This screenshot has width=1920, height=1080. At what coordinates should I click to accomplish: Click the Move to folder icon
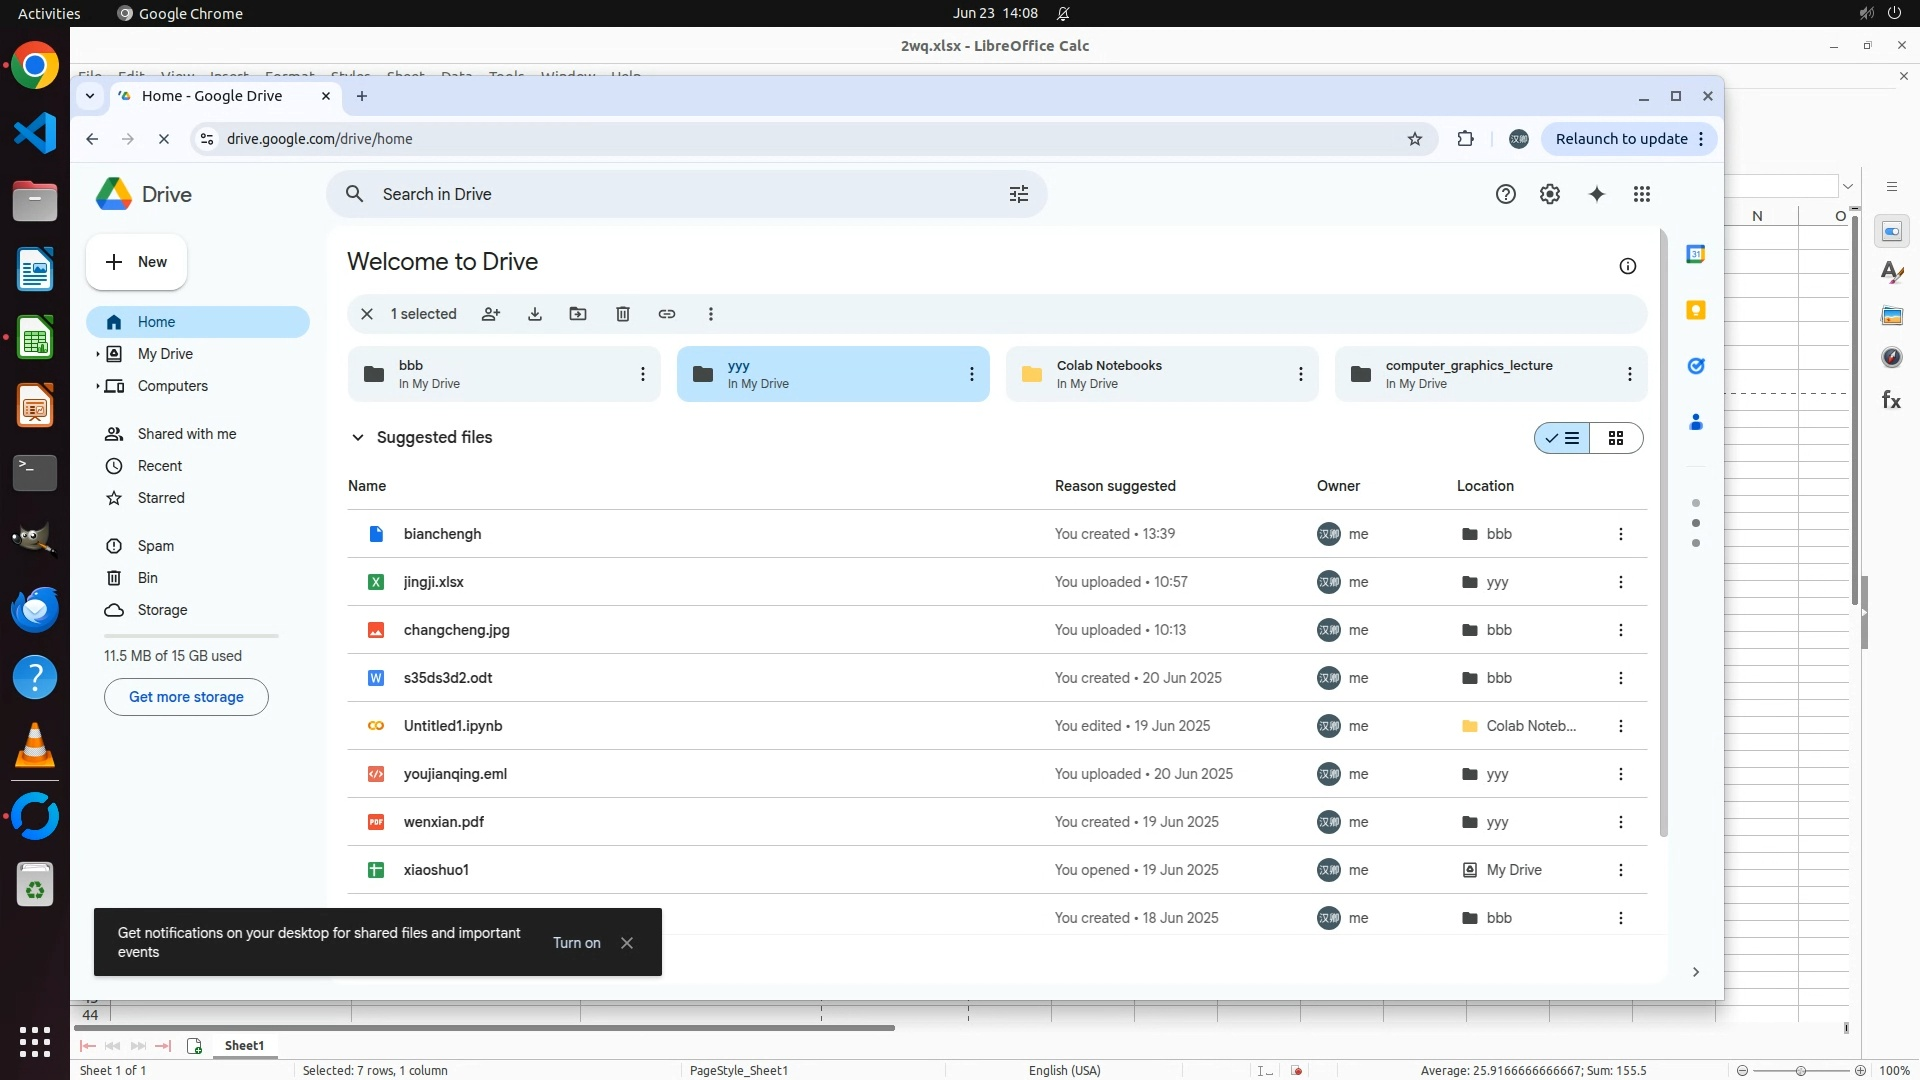[x=578, y=314]
